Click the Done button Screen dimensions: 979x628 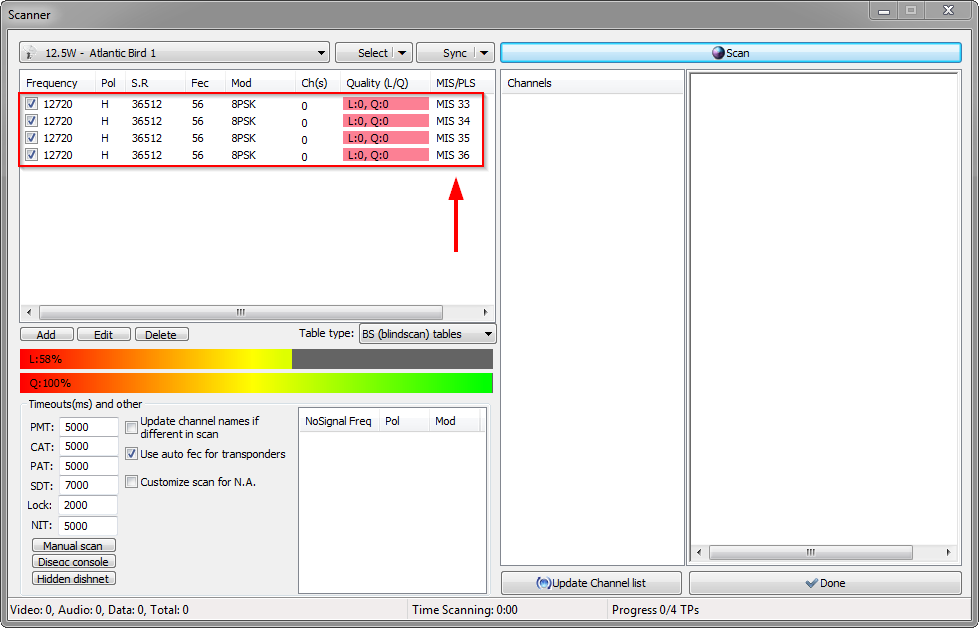pyautogui.click(x=825, y=583)
